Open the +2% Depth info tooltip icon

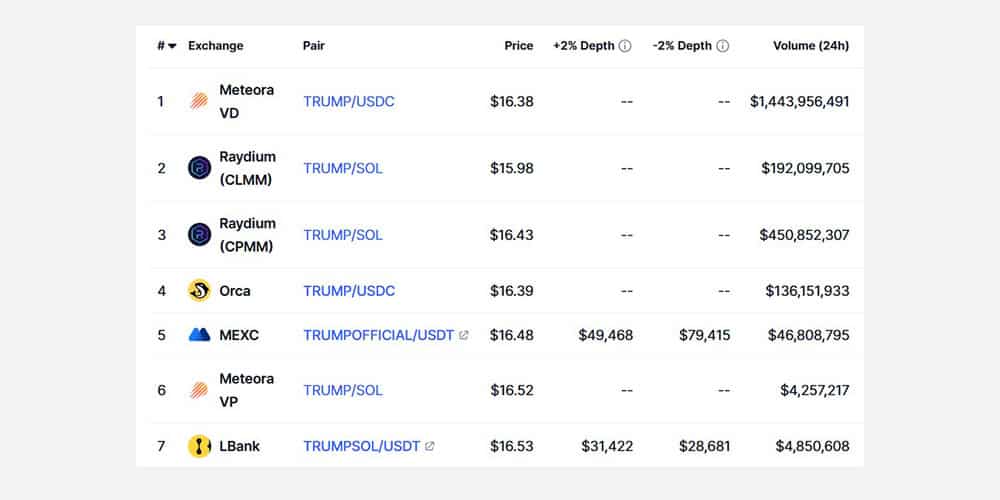click(x=625, y=46)
